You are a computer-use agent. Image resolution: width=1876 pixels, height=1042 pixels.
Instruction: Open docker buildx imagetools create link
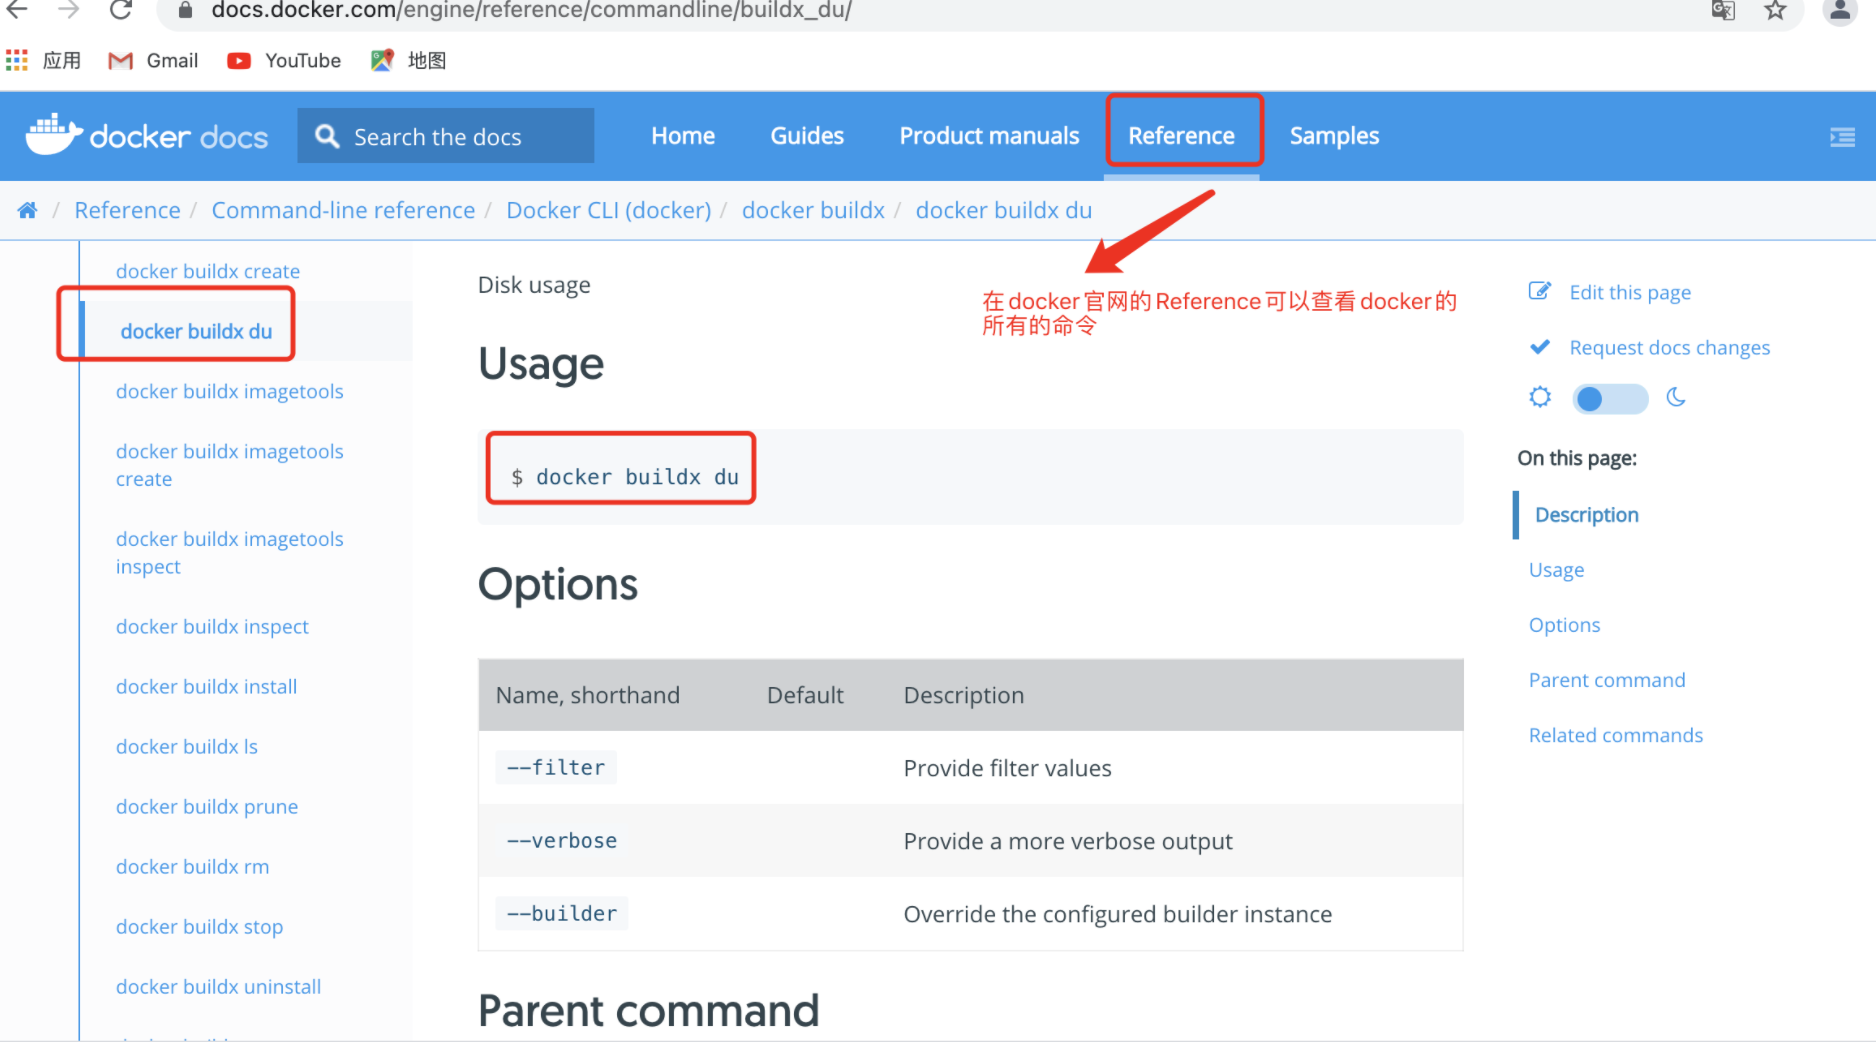[229, 465]
